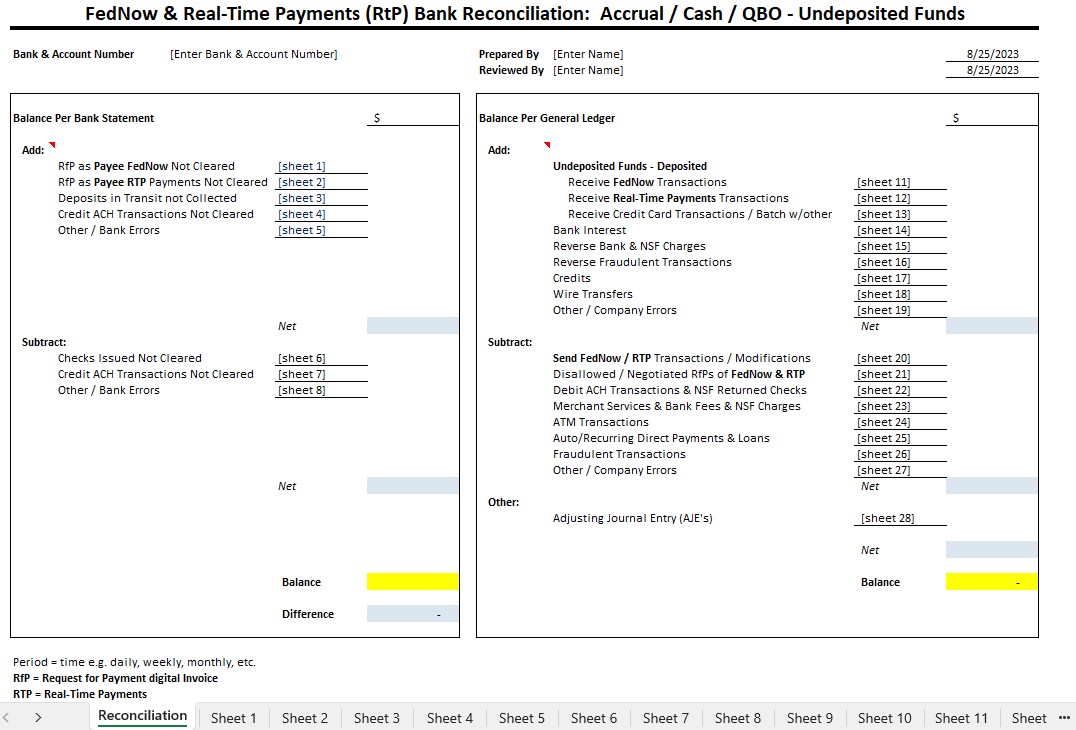Click the 'Wire Transfers' label

(x=593, y=294)
